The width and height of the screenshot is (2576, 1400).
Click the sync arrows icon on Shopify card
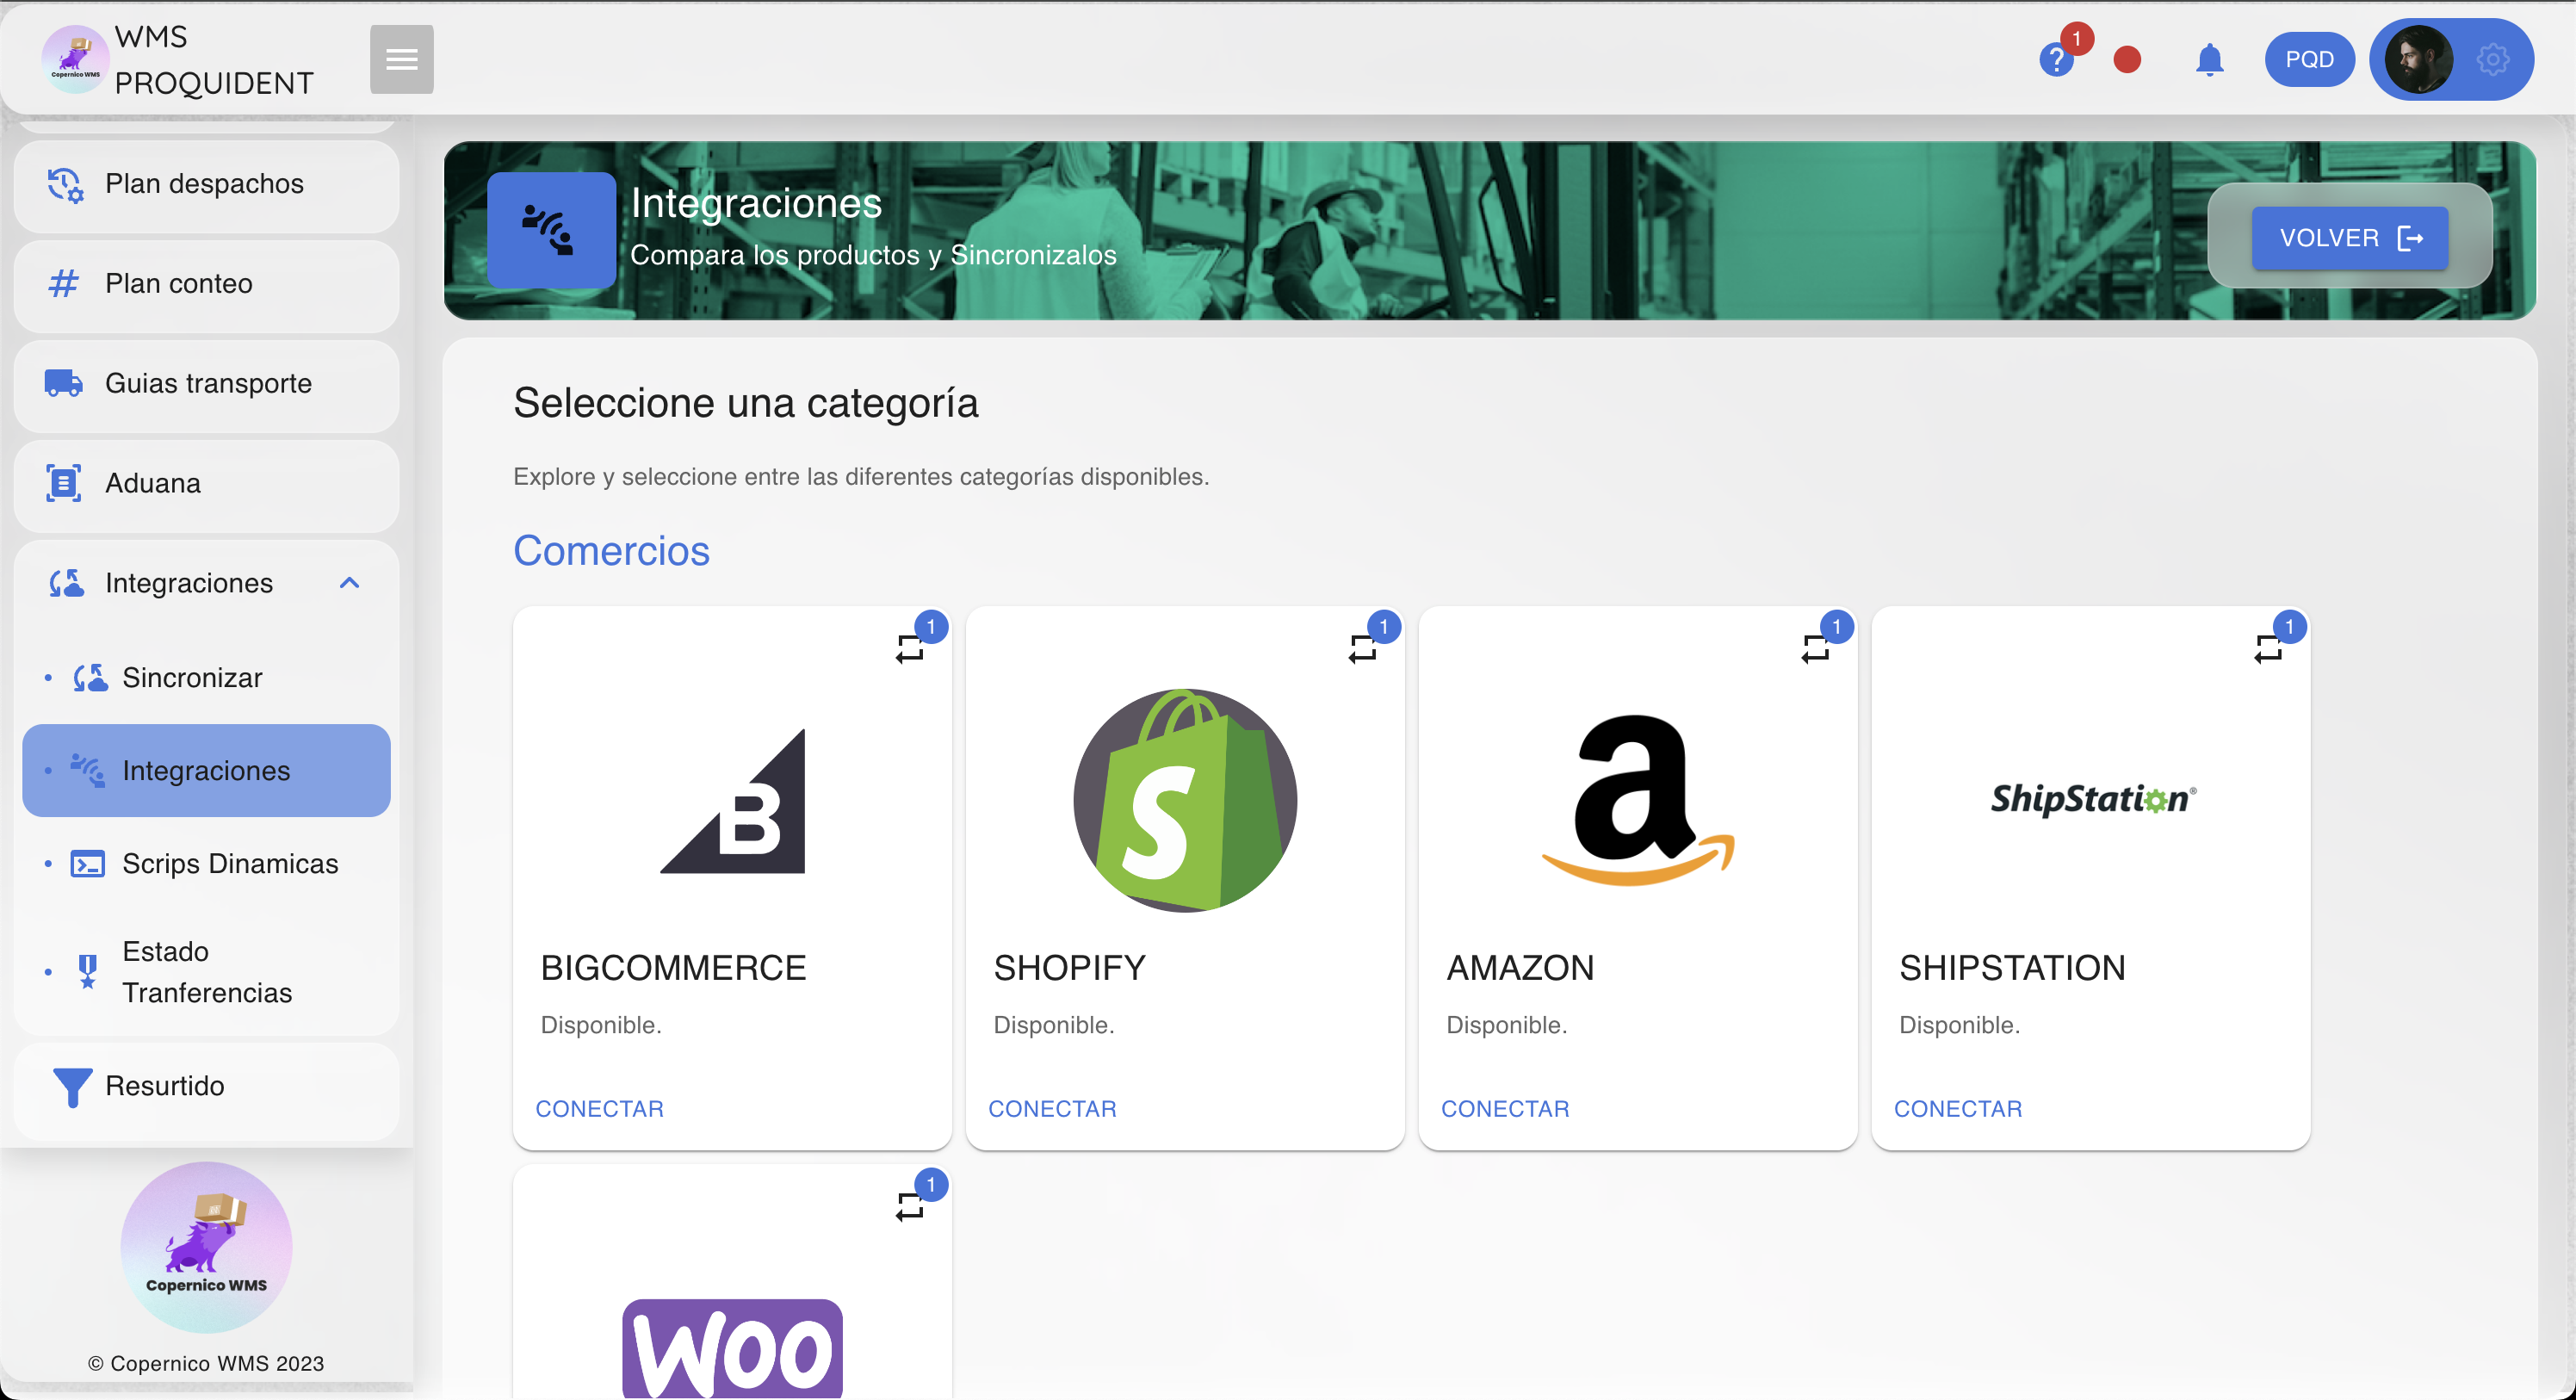click(x=1363, y=649)
